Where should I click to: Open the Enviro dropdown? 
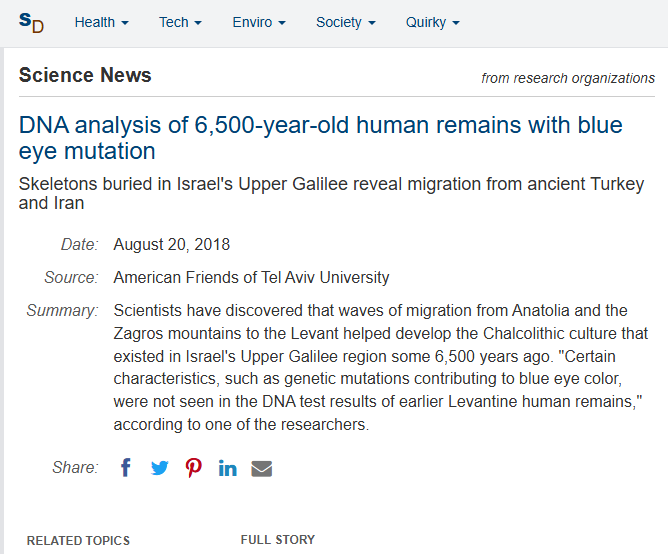click(259, 22)
